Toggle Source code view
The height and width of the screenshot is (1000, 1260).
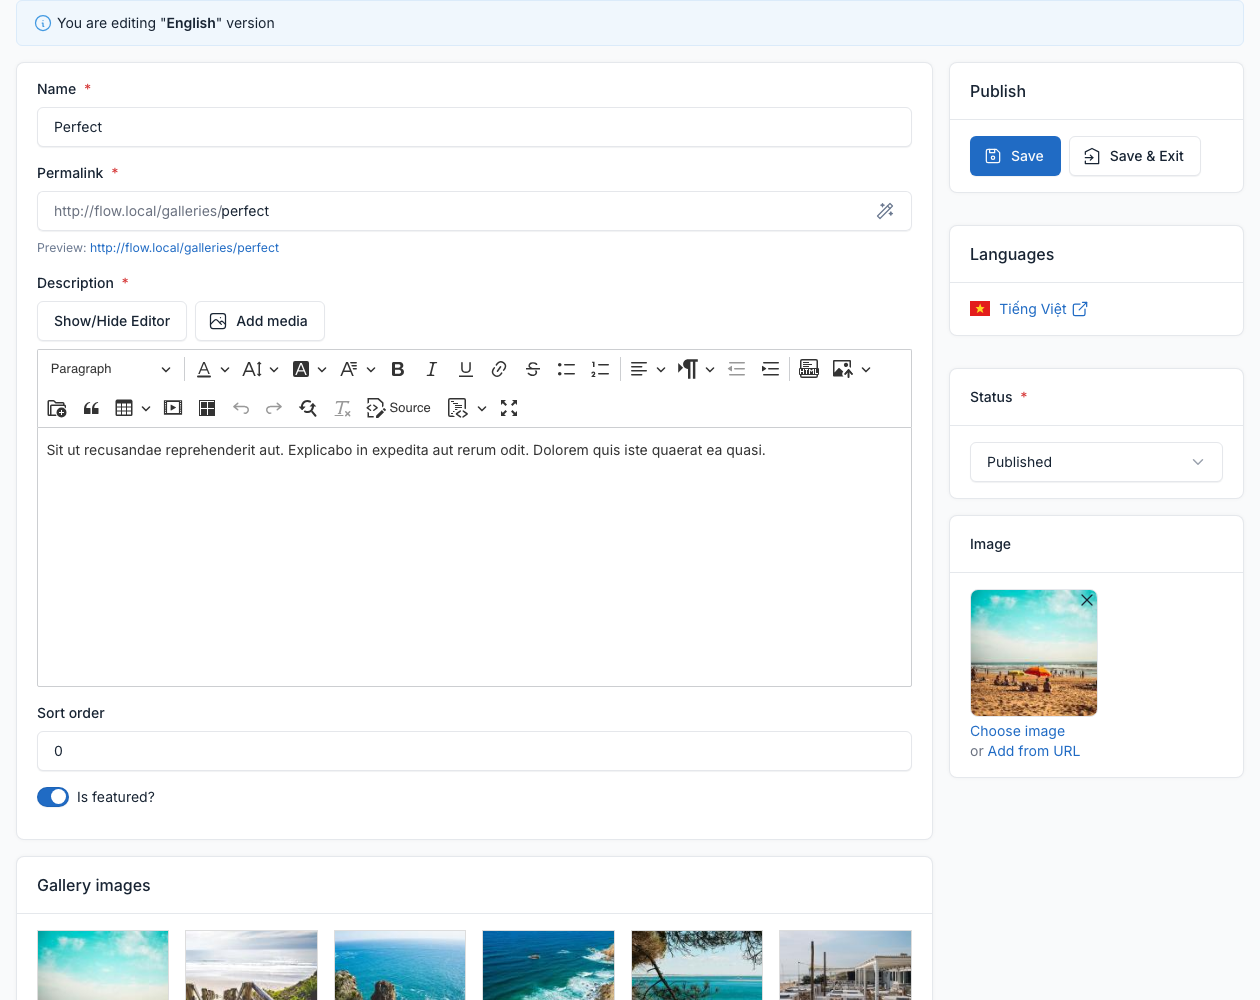[399, 408]
